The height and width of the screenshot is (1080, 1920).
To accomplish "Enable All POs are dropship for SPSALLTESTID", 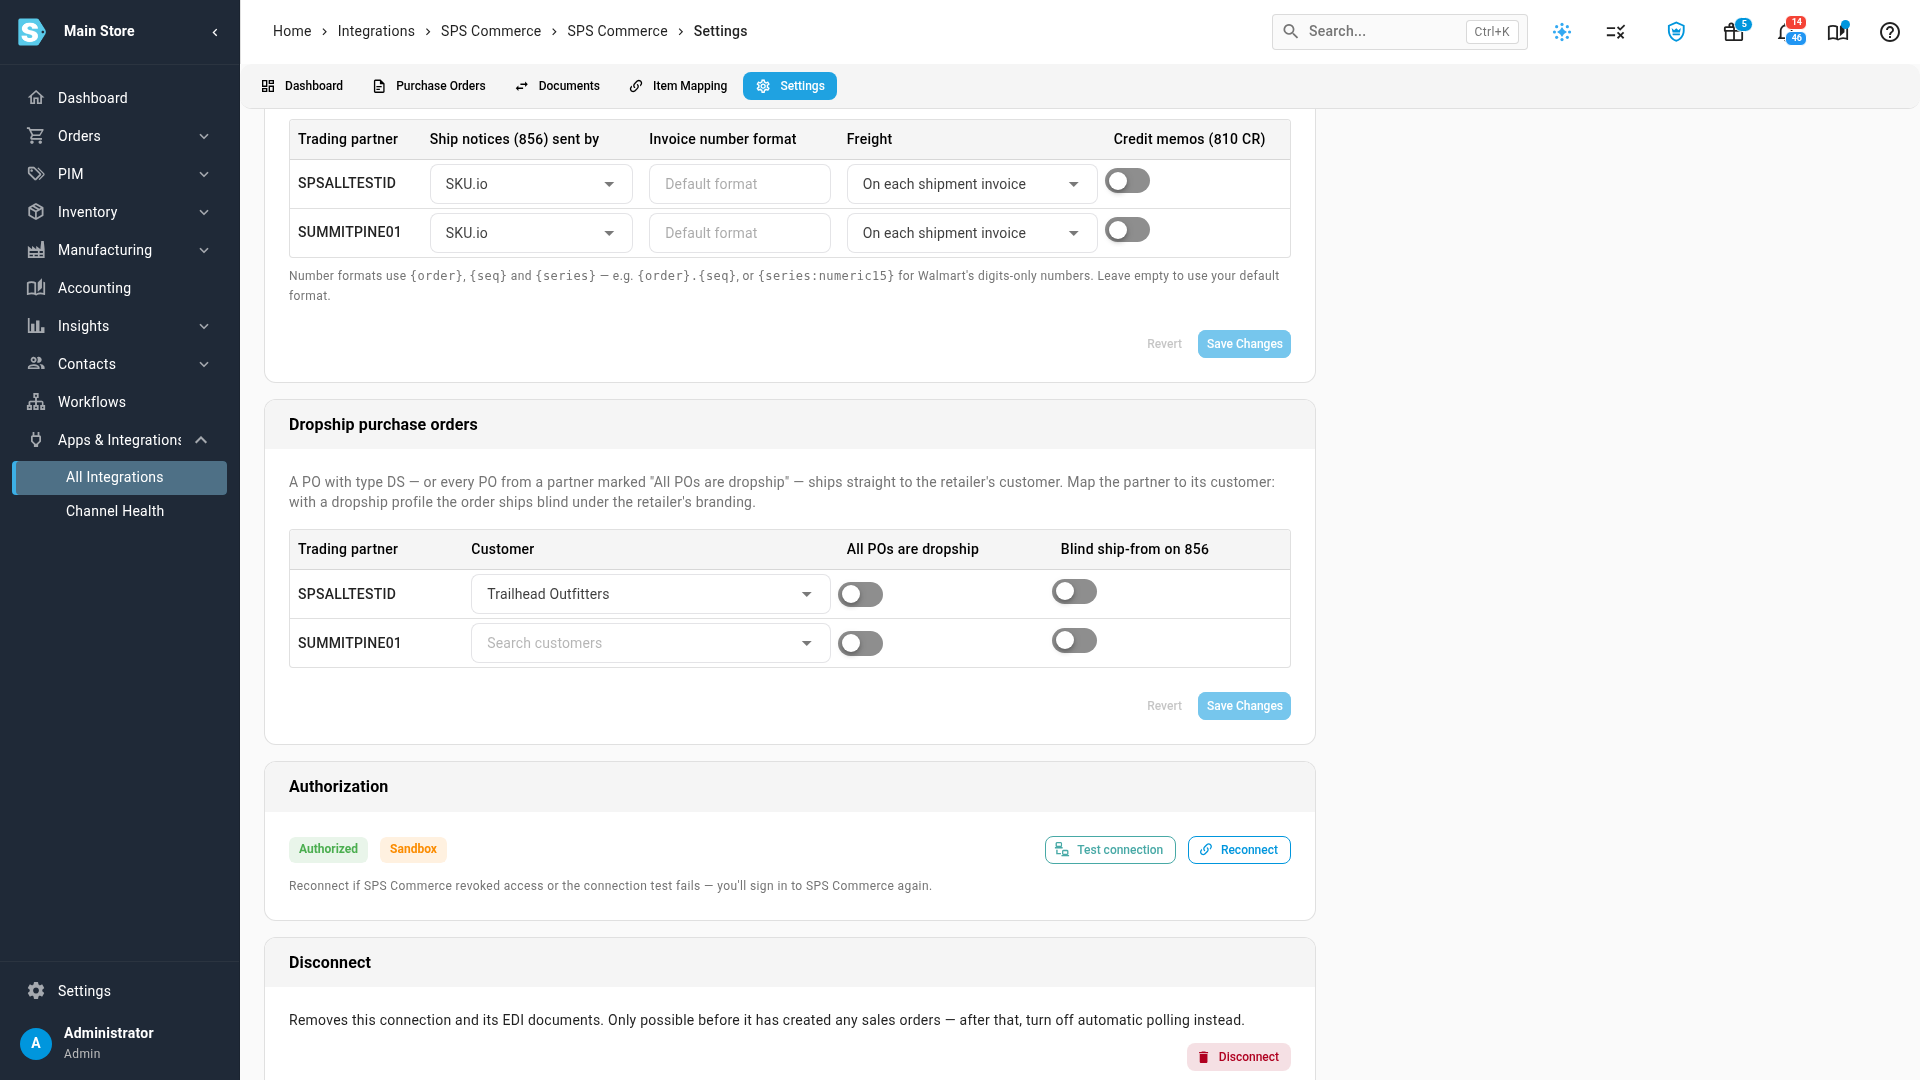I will (x=860, y=595).
